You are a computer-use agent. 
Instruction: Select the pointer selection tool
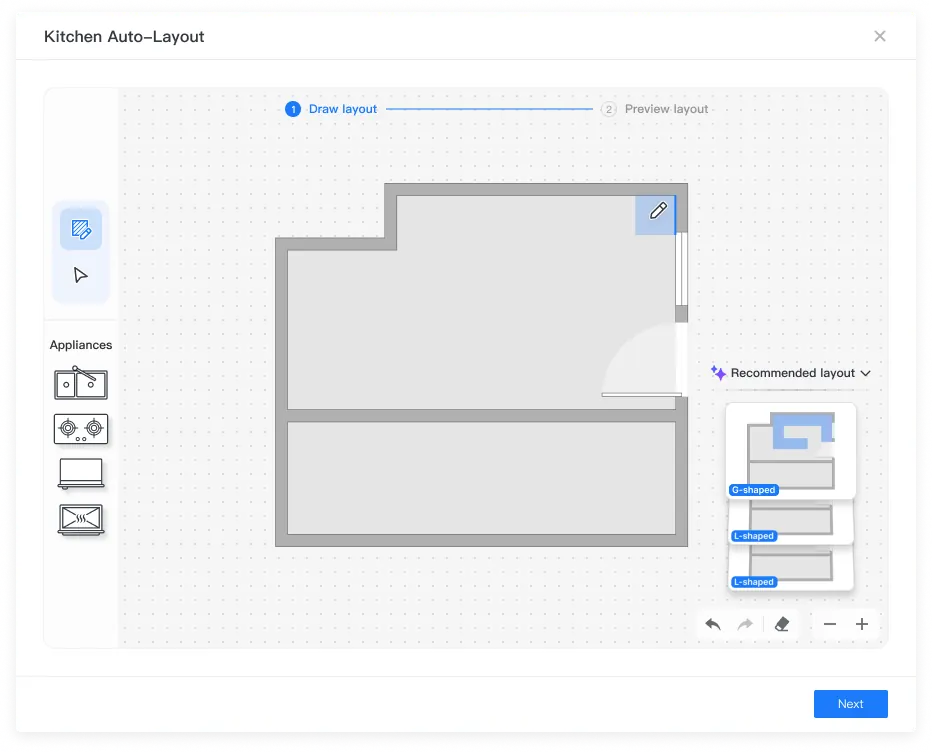click(x=81, y=275)
